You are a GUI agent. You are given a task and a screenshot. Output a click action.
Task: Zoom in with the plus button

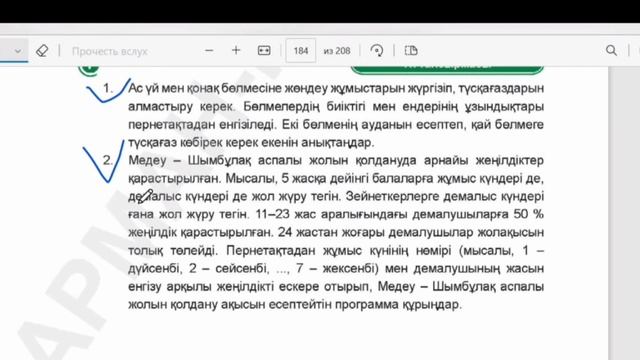point(236,51)
